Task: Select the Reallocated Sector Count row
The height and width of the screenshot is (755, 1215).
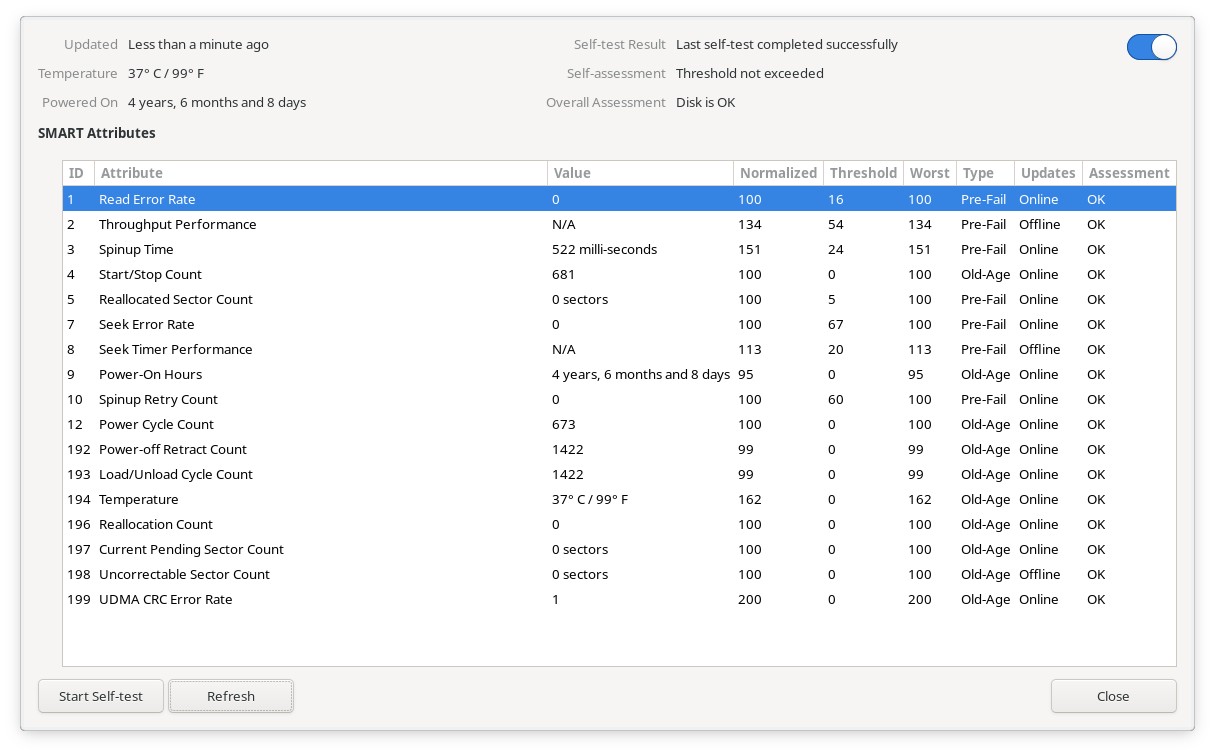Action: coord(175,300)
